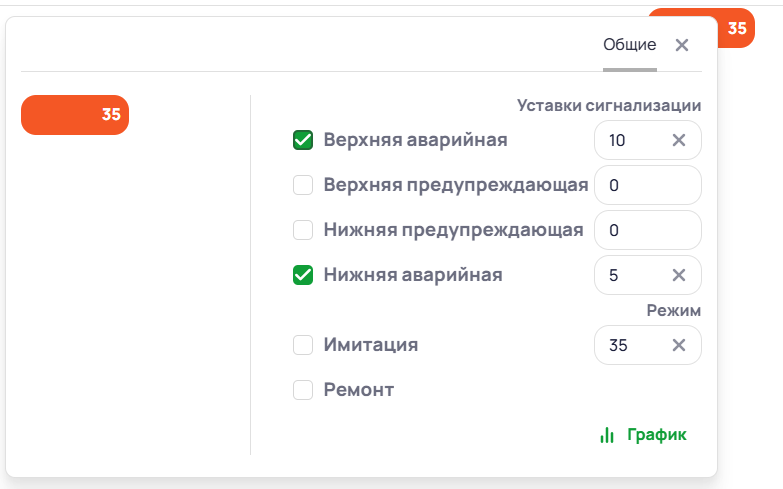Focus the Верхняя предупреждающая input field
Viewport: 783px width, 489px height.
tap(647, 185)
